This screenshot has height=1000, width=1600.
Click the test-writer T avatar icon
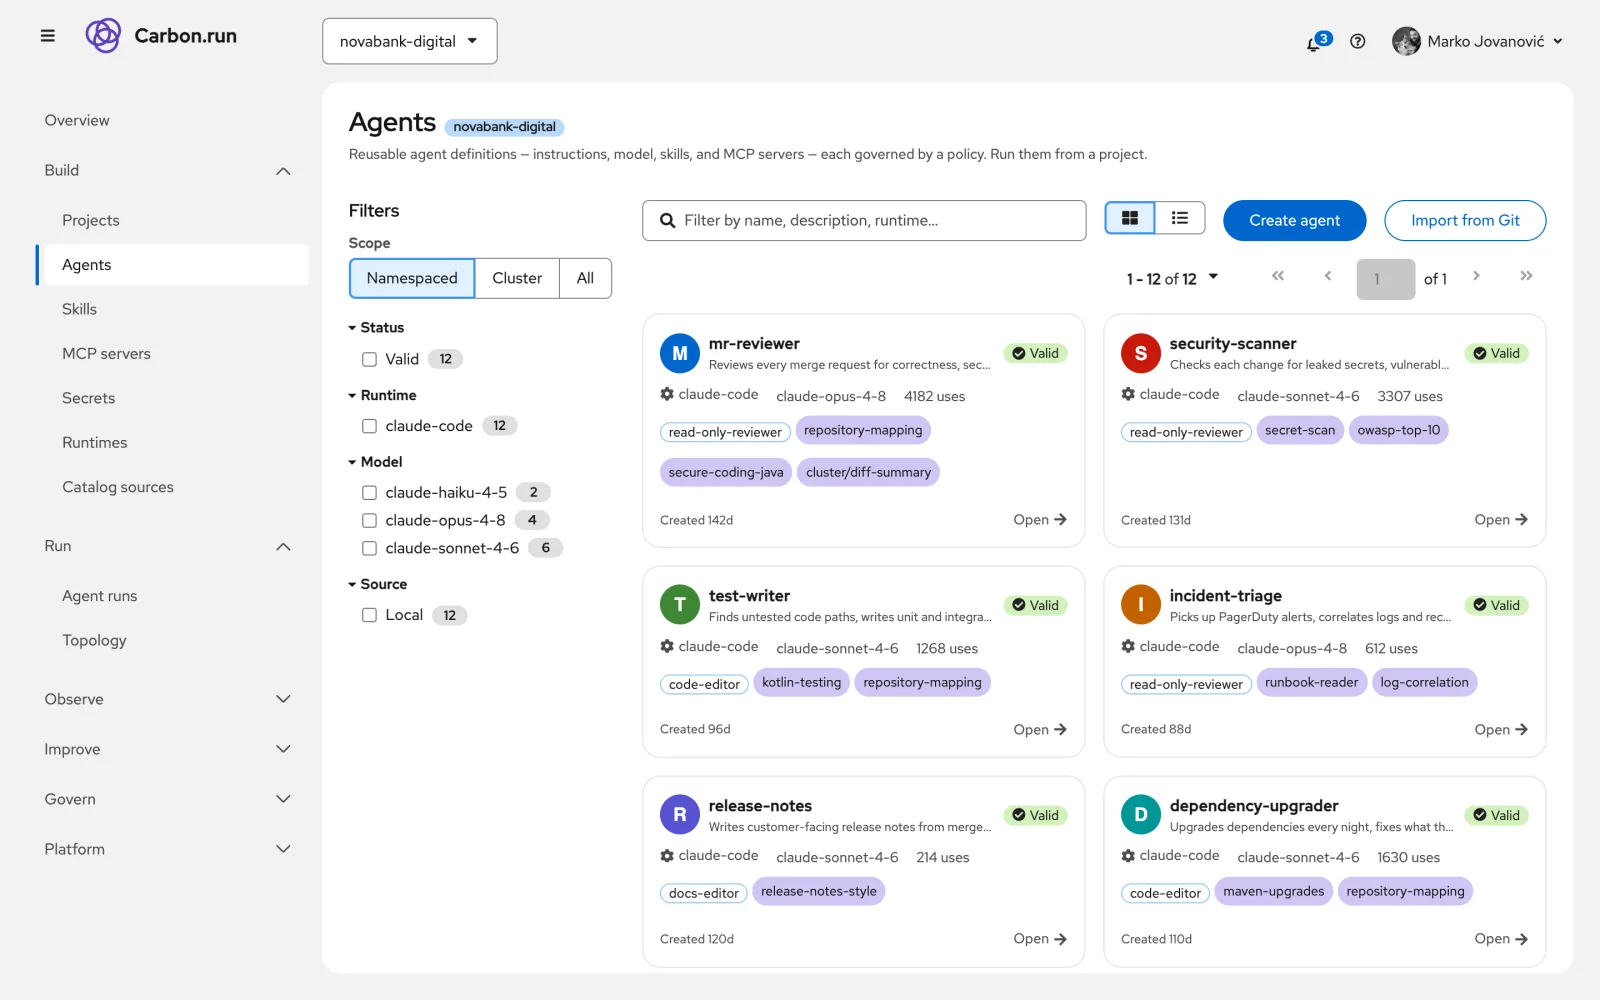click(680, 605)
